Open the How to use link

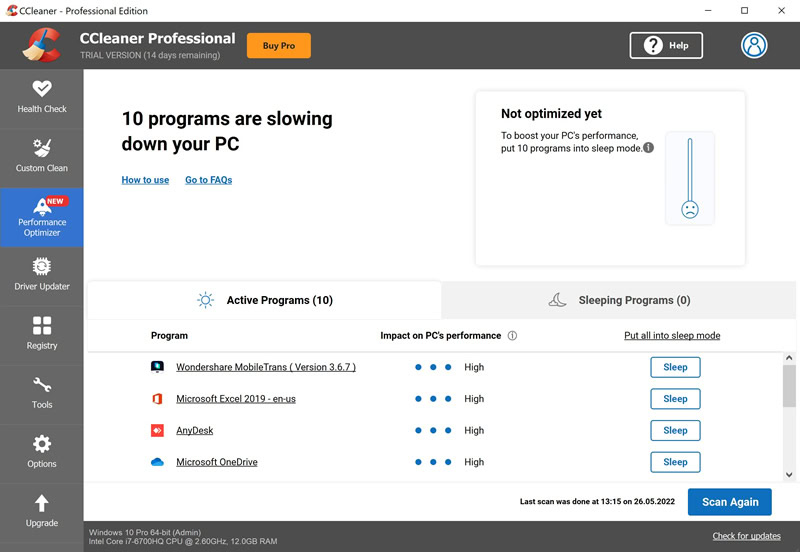pyautogui.click(x=145, y=180)
